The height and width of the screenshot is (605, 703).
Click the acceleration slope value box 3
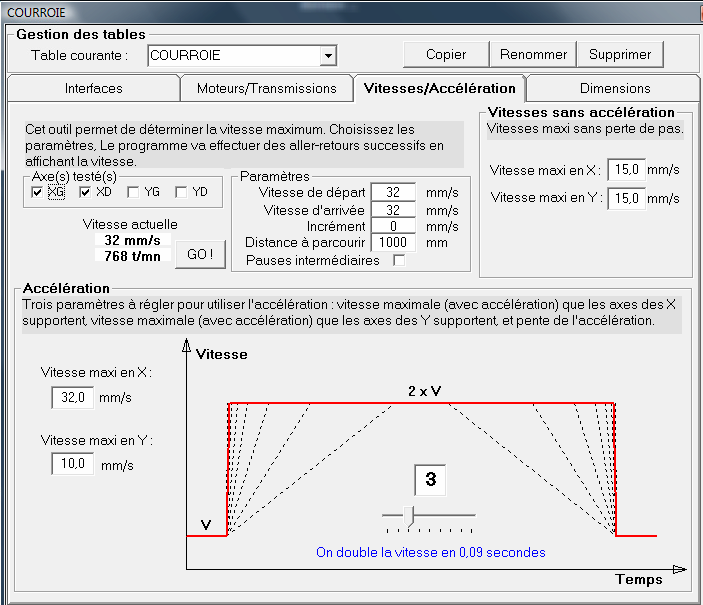pos(430,479)
